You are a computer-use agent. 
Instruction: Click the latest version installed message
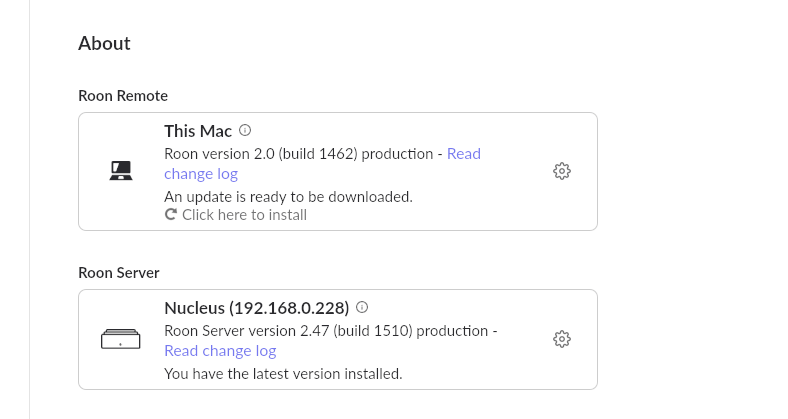[283, 374]
